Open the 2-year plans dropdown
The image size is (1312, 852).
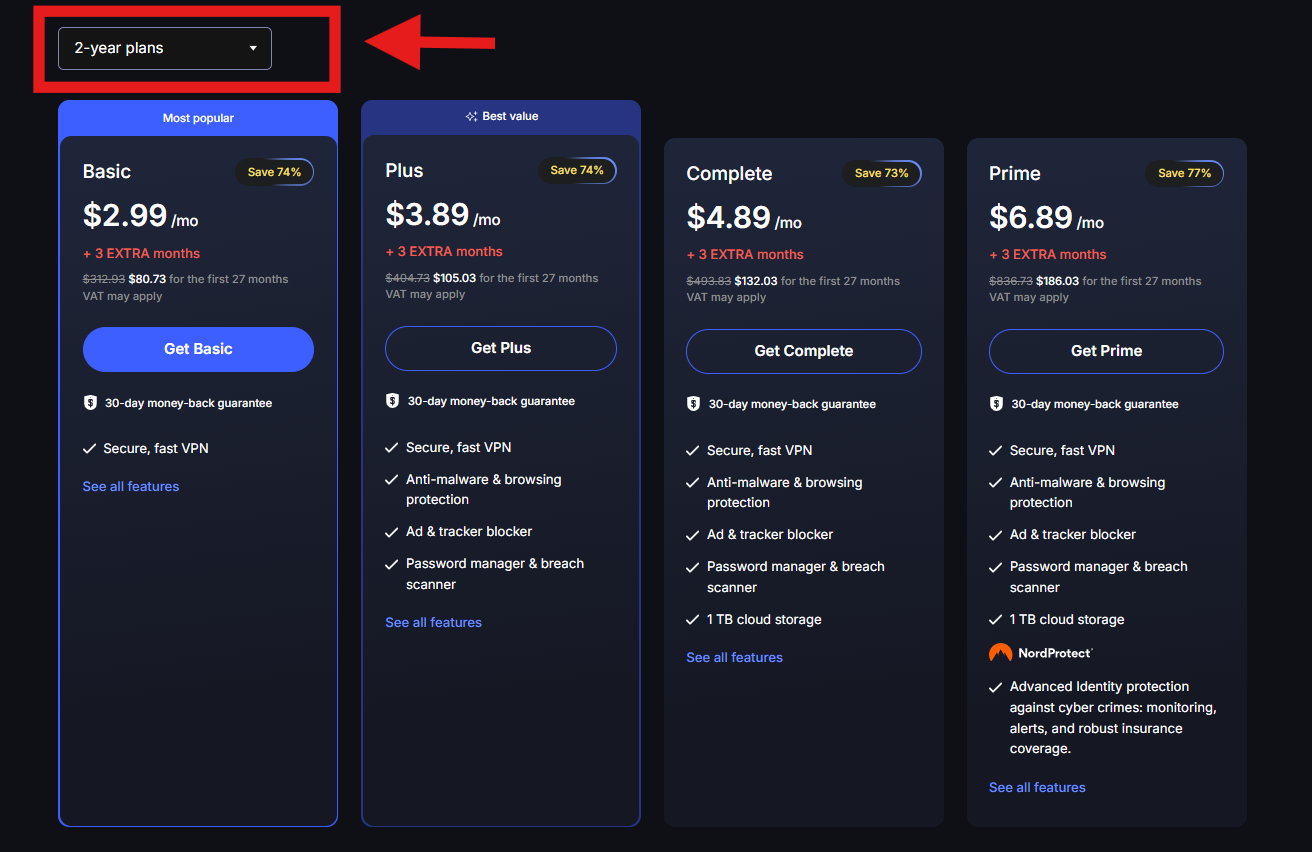click(165, 48)
